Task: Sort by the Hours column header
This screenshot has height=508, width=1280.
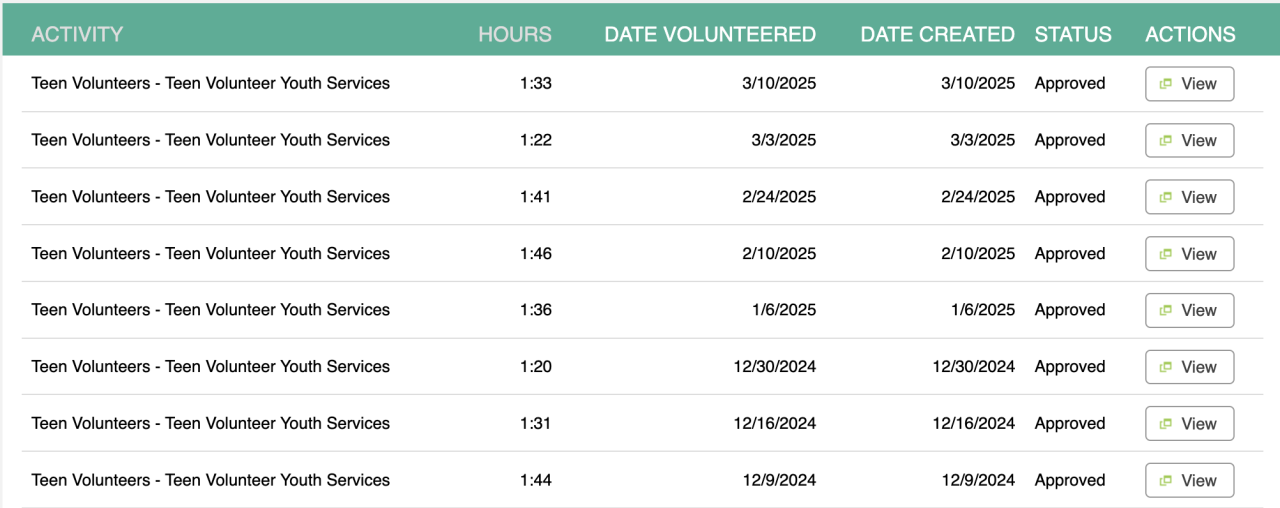Action: coord(514,34)
